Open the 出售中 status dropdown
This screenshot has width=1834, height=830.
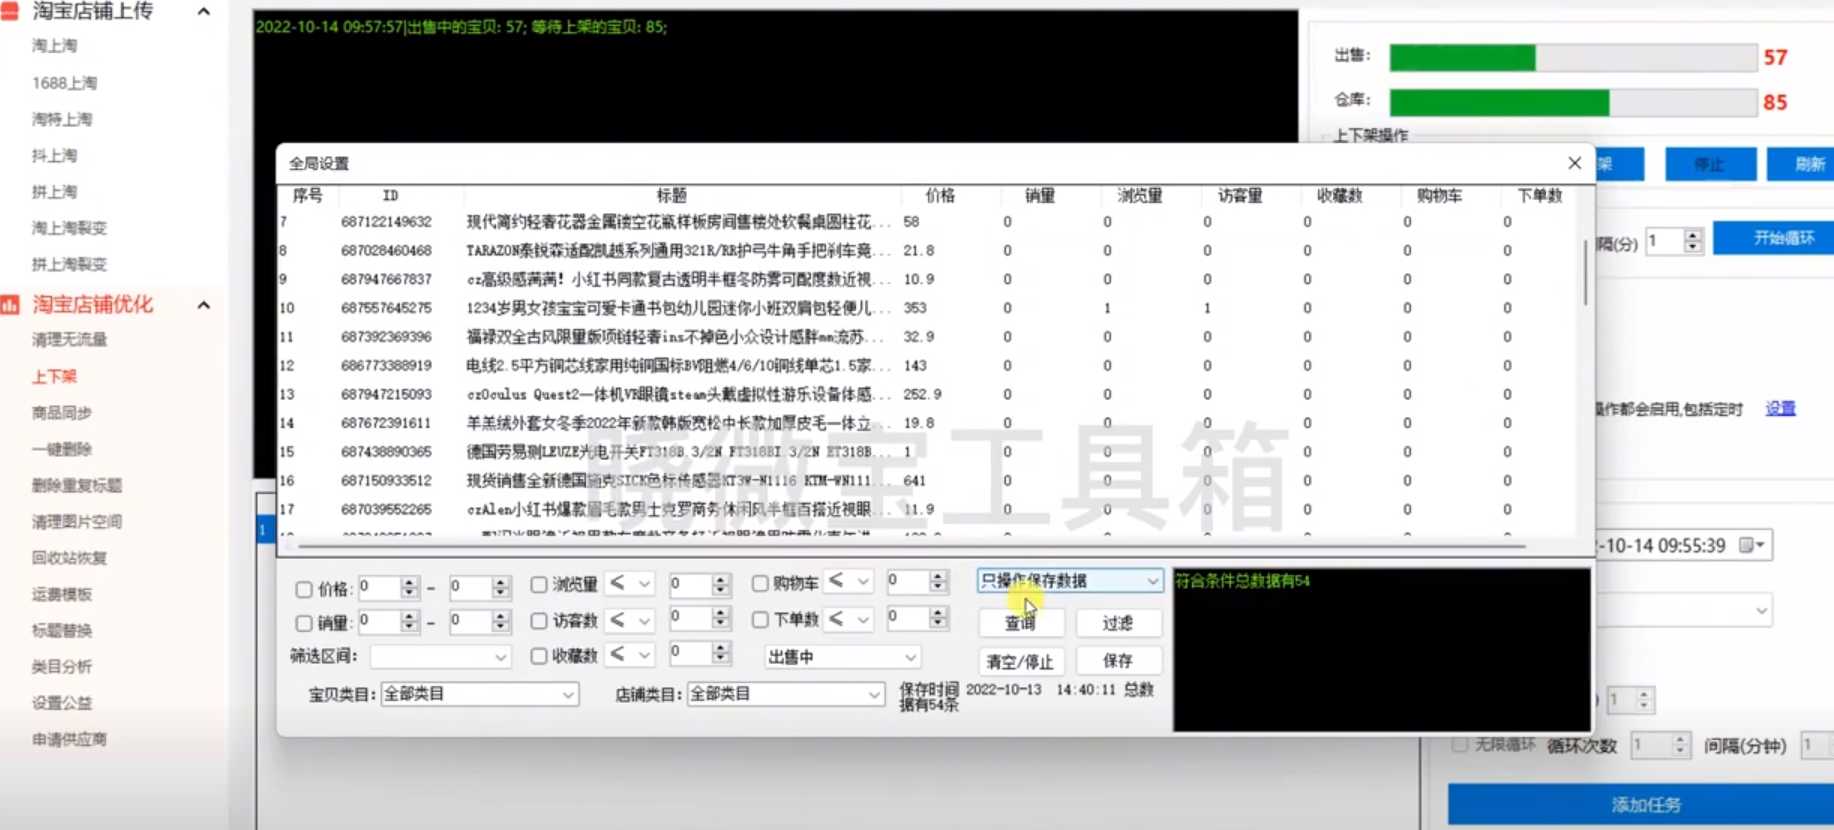pos(842,657)
